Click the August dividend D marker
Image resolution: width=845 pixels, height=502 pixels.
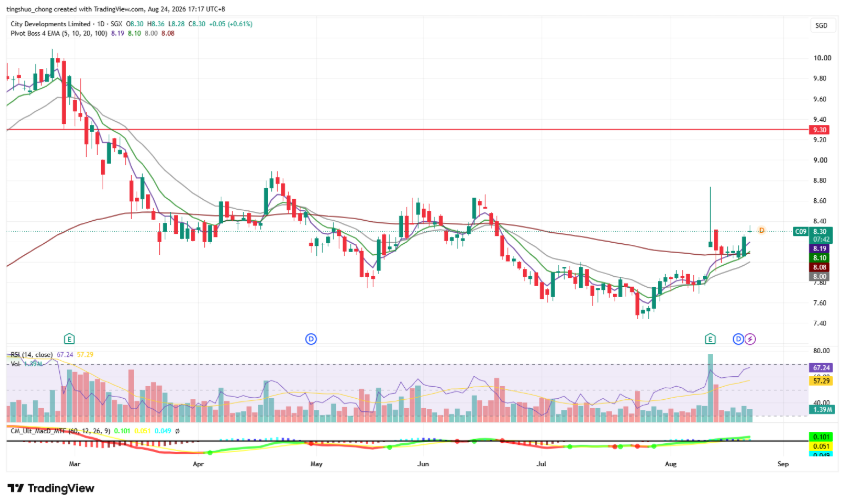[738, 339]
